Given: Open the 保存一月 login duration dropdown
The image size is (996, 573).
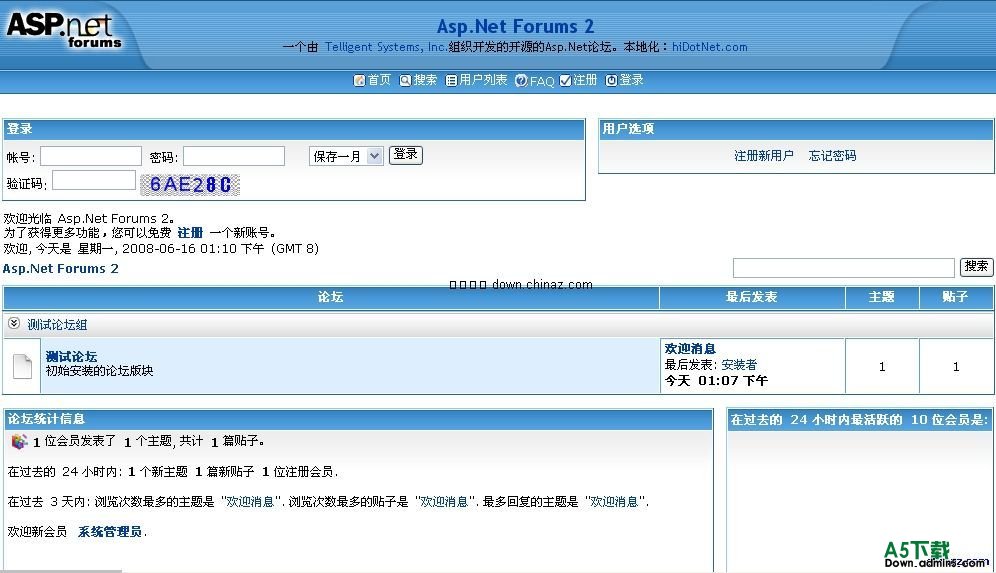Looking at the screenshot, I should pyautogui.click(x=346, y=156).
